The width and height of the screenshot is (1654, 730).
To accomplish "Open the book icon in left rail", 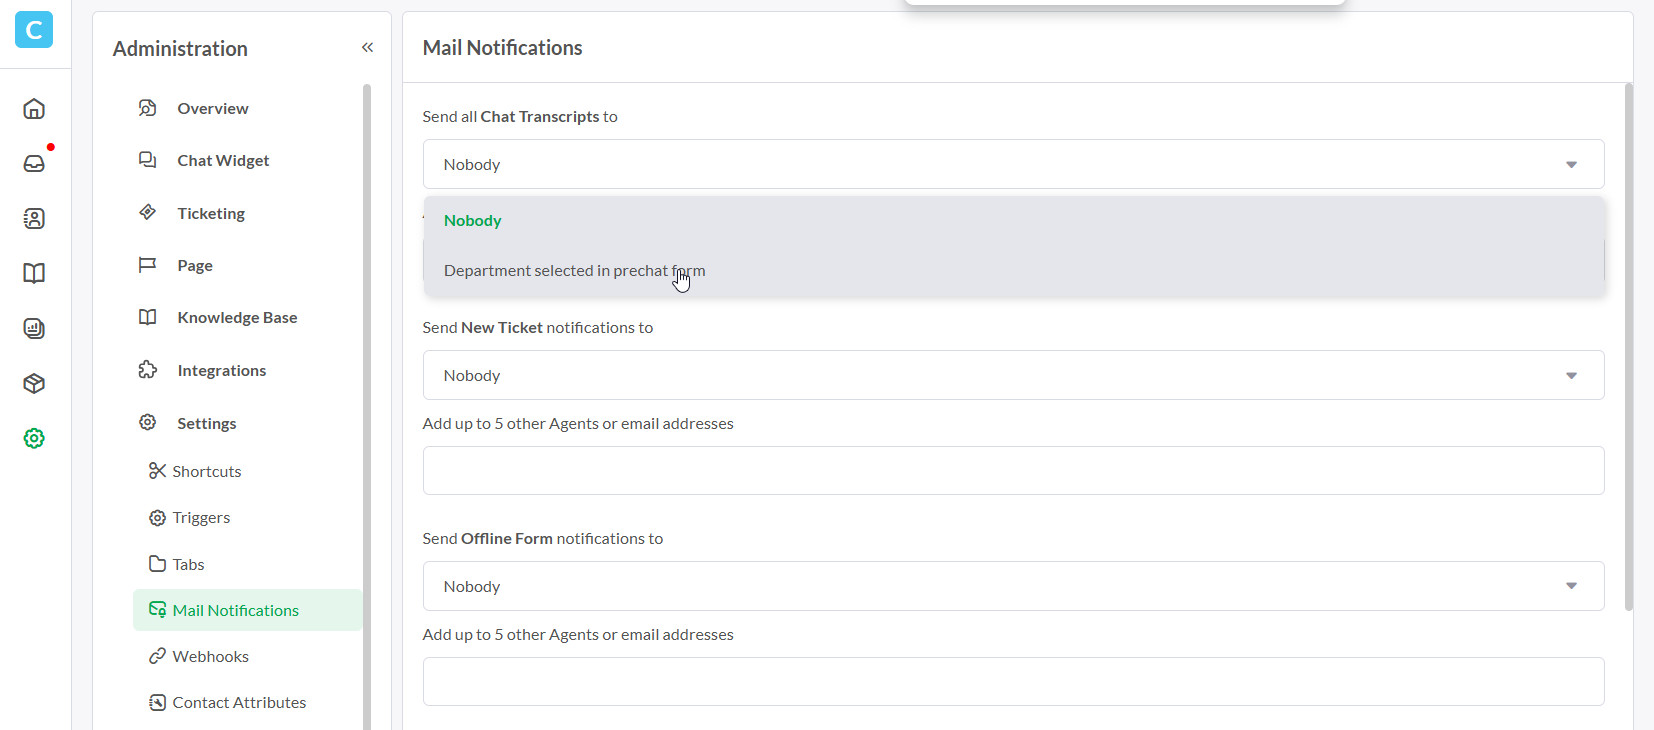I will pos(34,273).
